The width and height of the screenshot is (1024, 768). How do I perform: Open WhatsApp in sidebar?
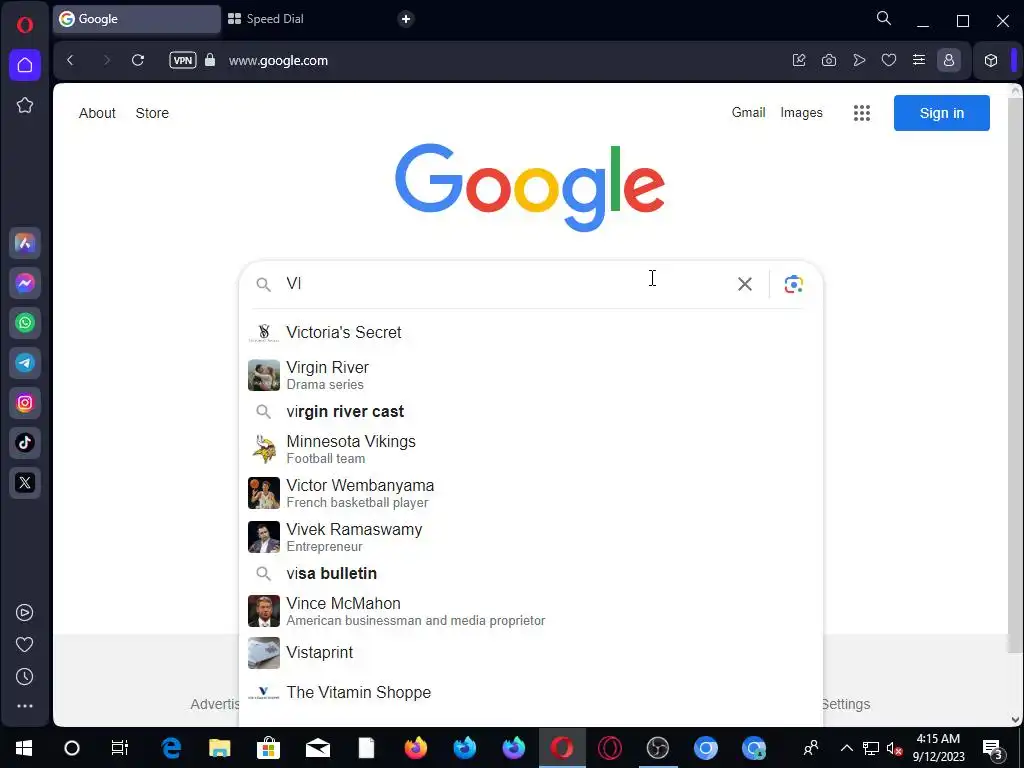[x=25, y=323]
